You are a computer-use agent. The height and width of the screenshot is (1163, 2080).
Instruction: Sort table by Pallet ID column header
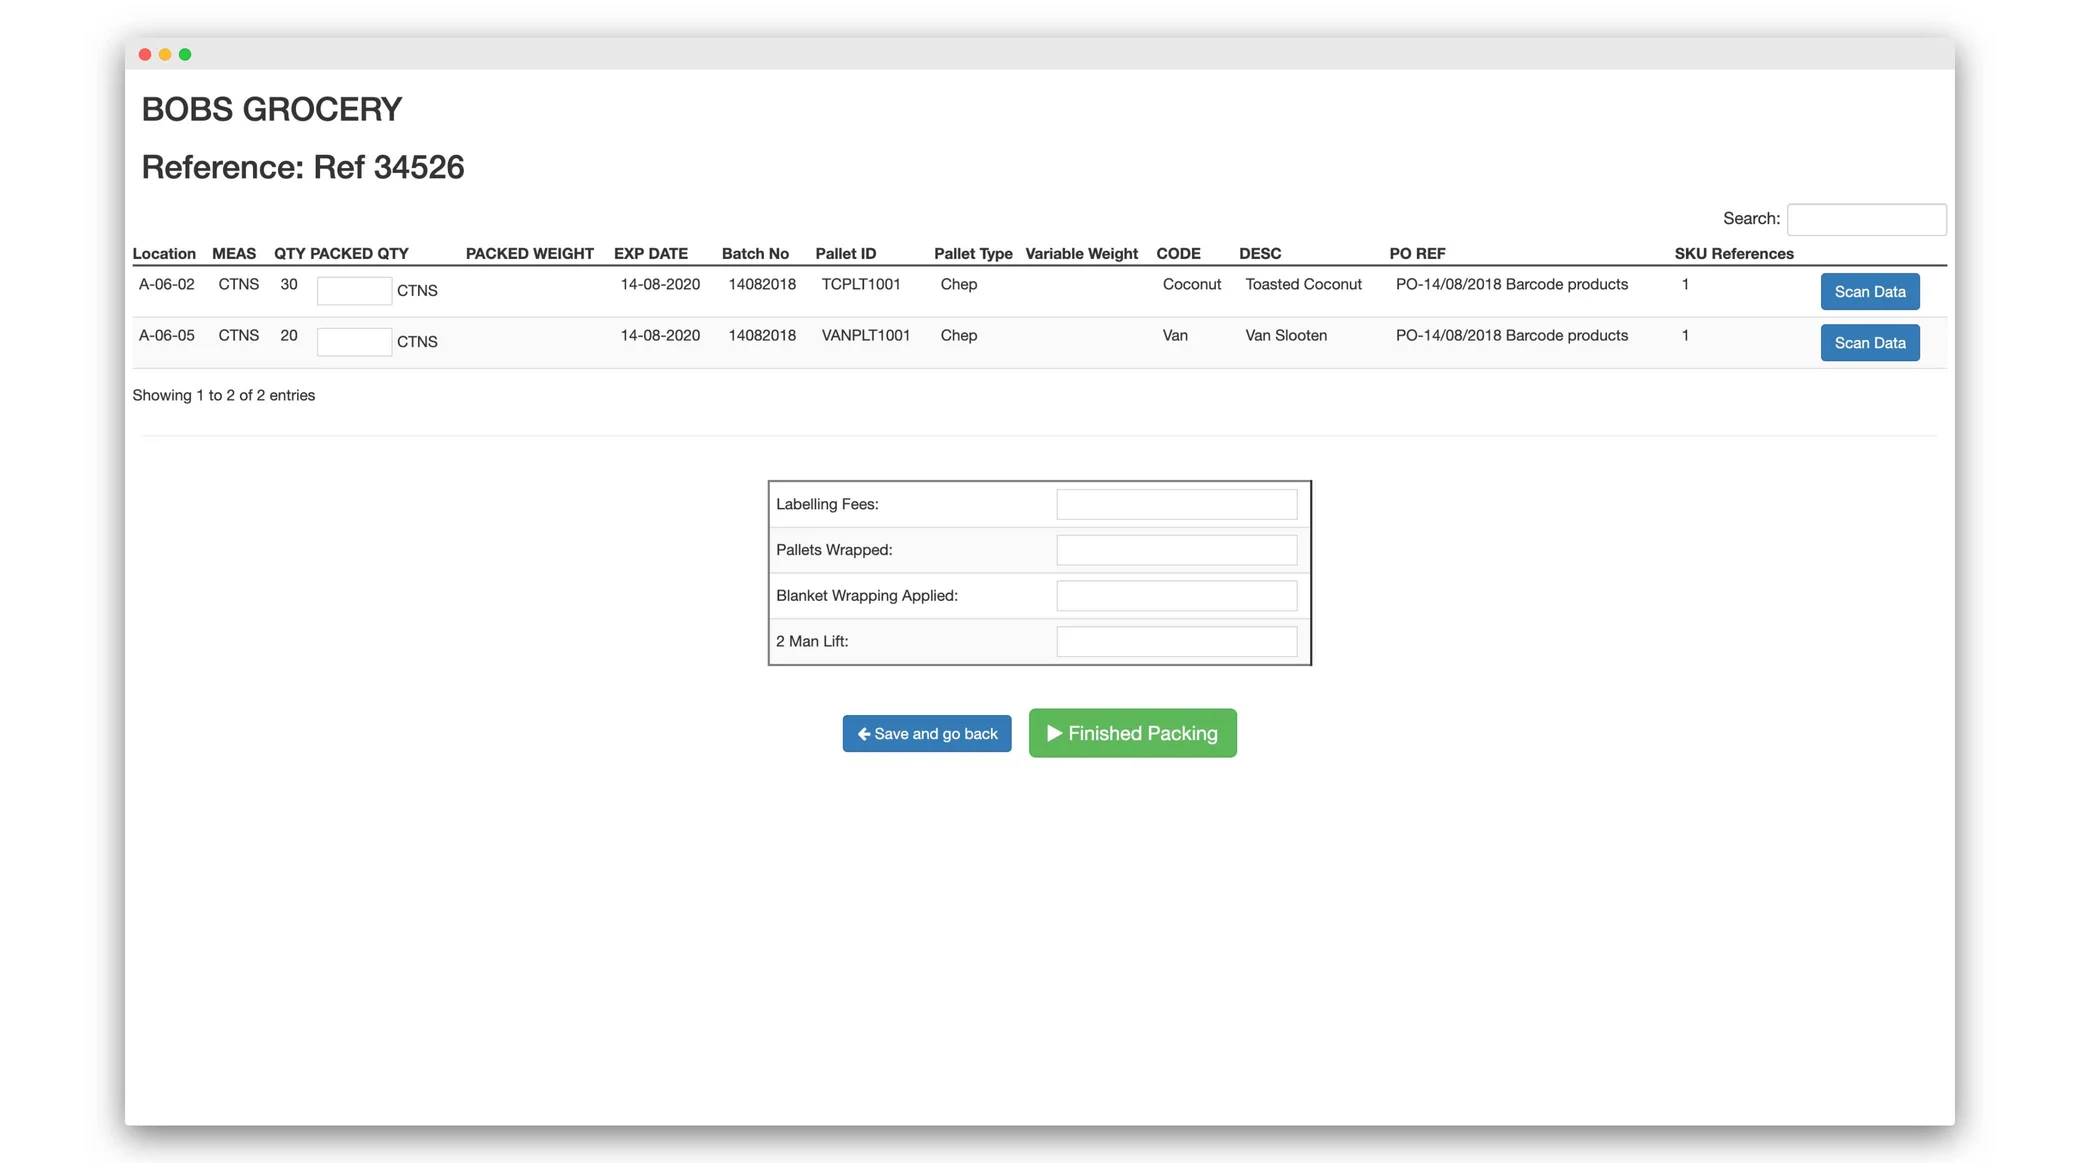click(x=845, y=253)
